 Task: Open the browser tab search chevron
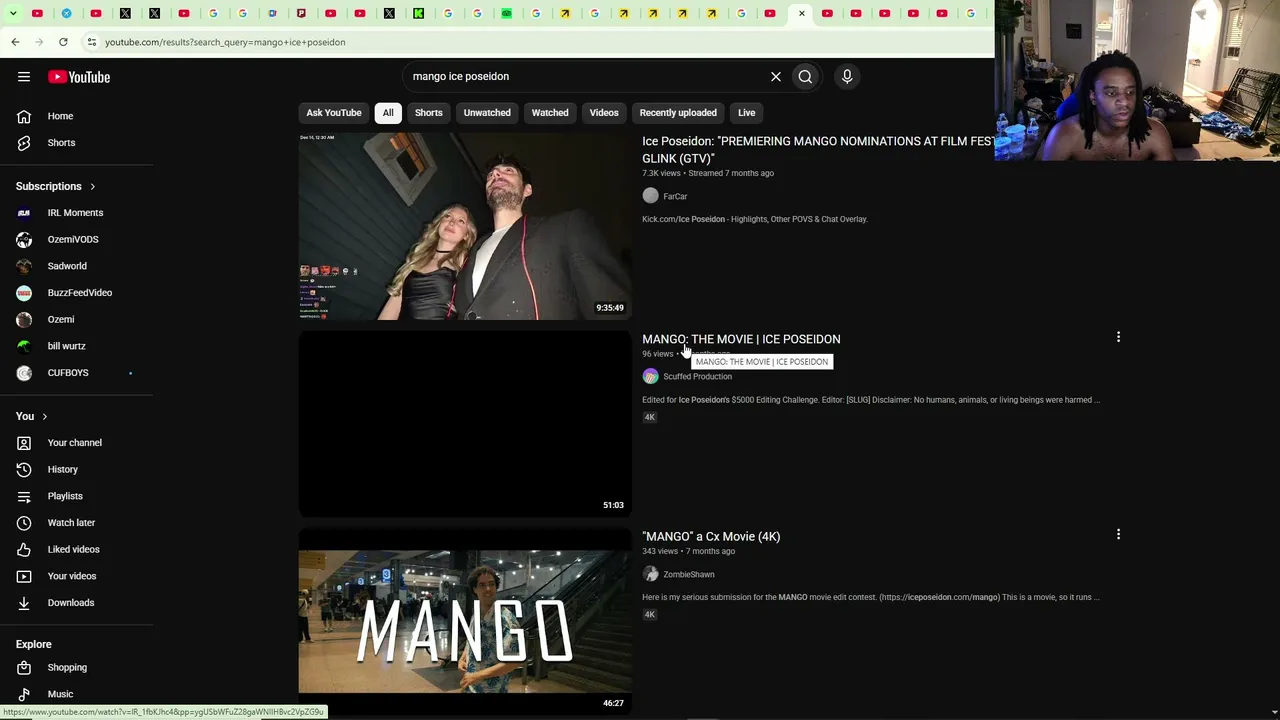point(13,14)
